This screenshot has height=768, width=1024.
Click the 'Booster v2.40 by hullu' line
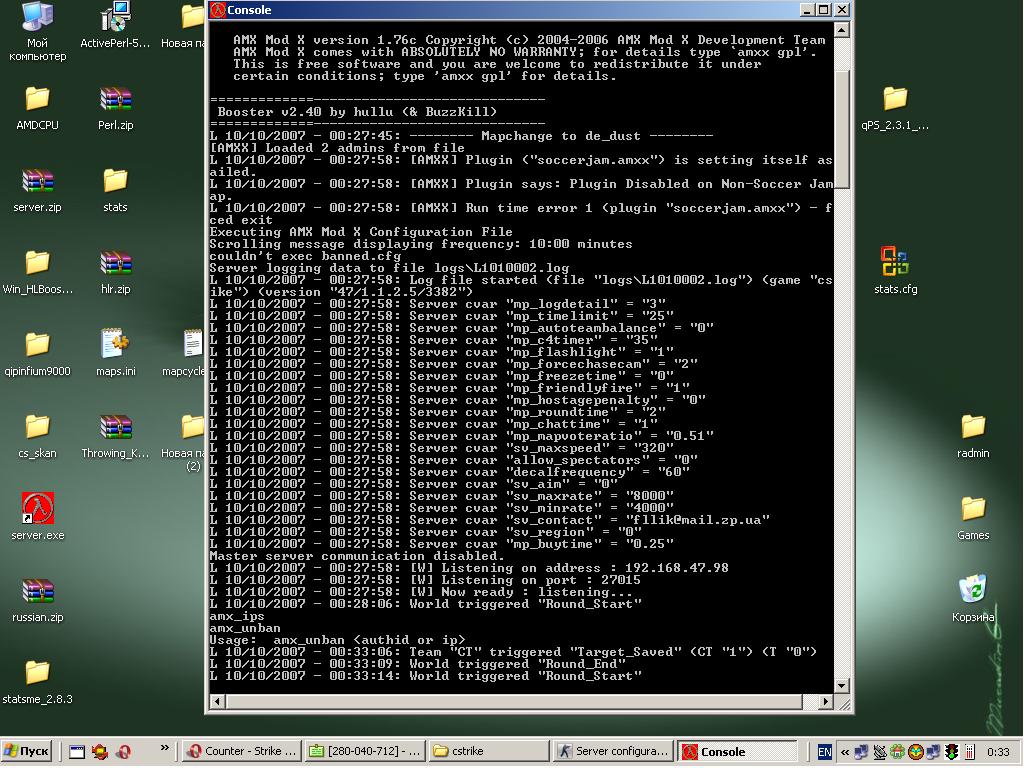pyautogui.click(x=357, y=112)
